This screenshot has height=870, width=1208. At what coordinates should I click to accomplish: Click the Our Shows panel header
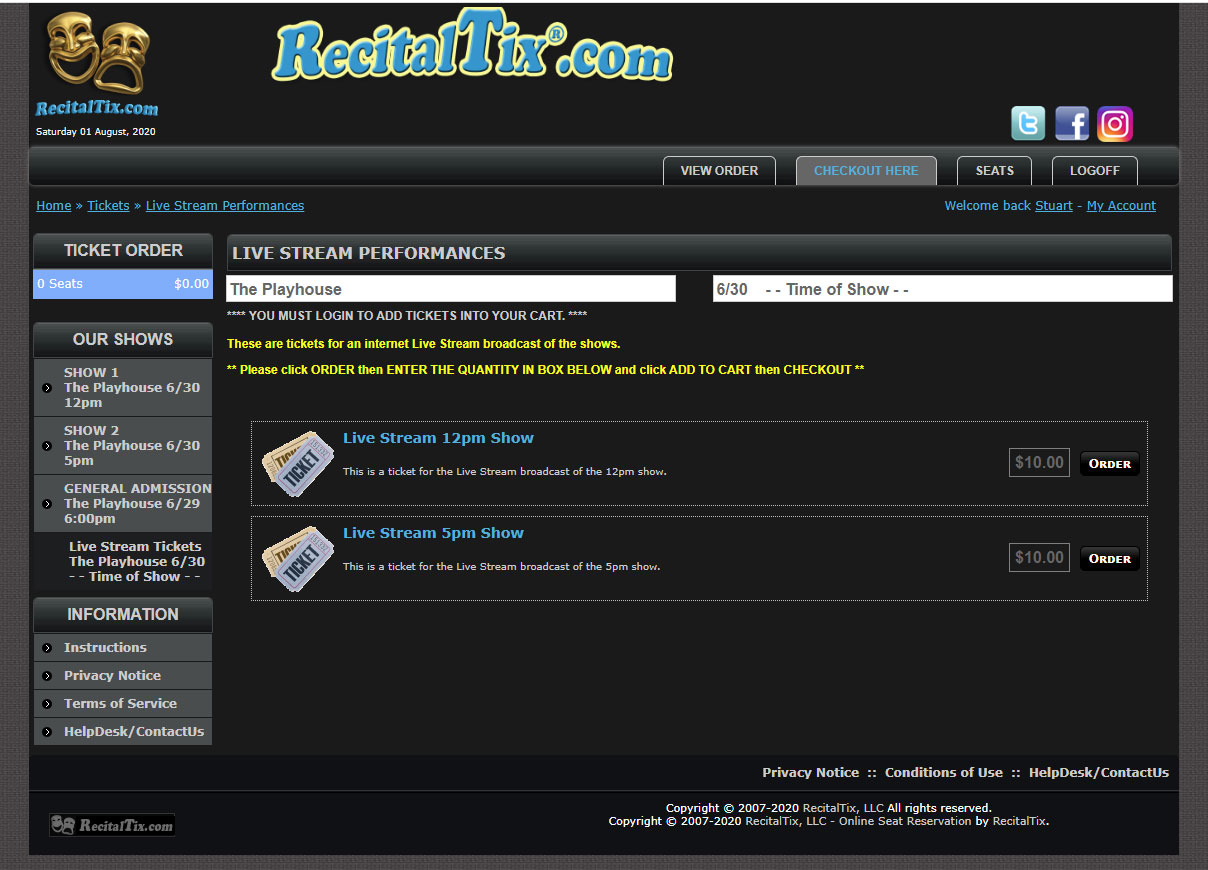[123, 340]
